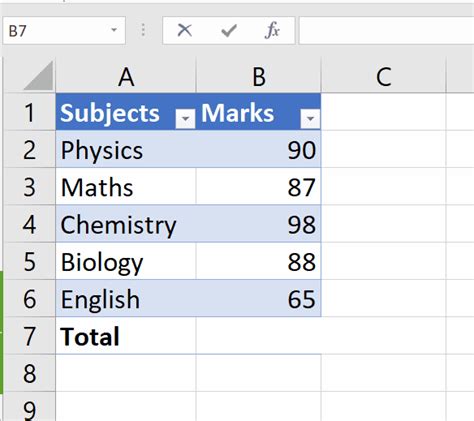Viewport: 474px width, 421px height.
Task: Open the Marks column filter dropdown
Action: (x=310, y=118)
